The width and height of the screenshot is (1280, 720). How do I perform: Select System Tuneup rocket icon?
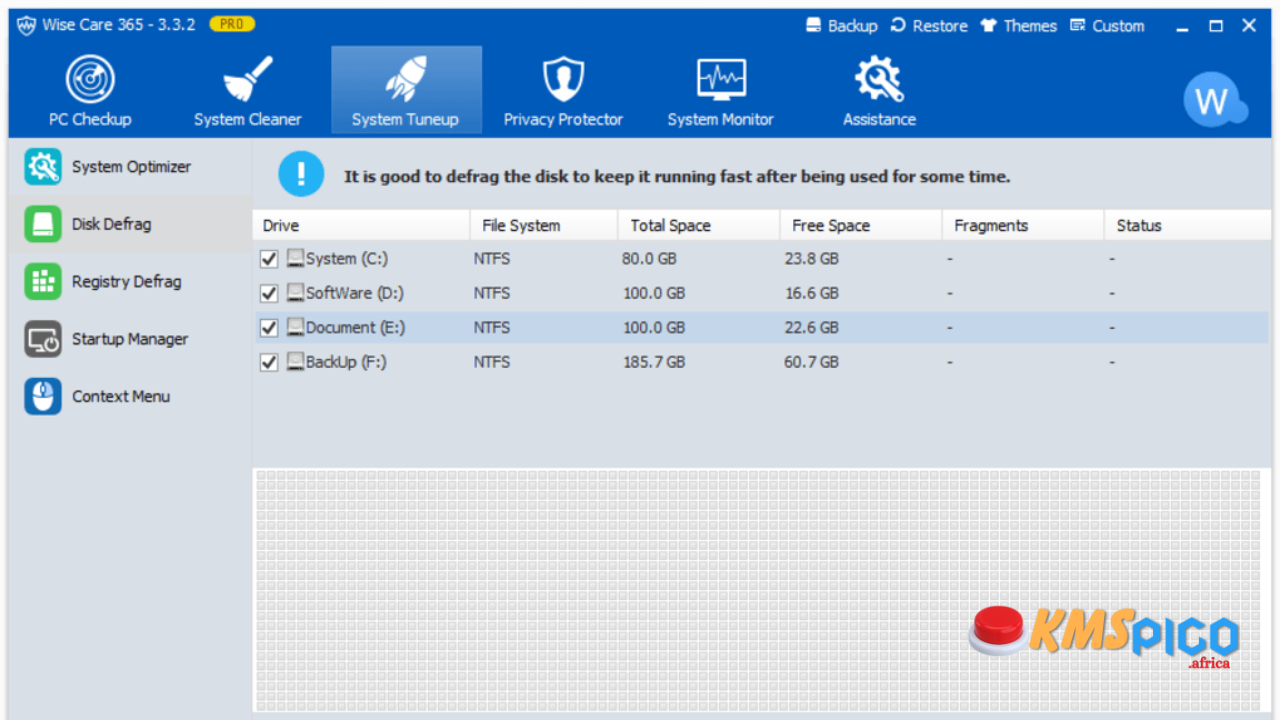click(405, 79)
